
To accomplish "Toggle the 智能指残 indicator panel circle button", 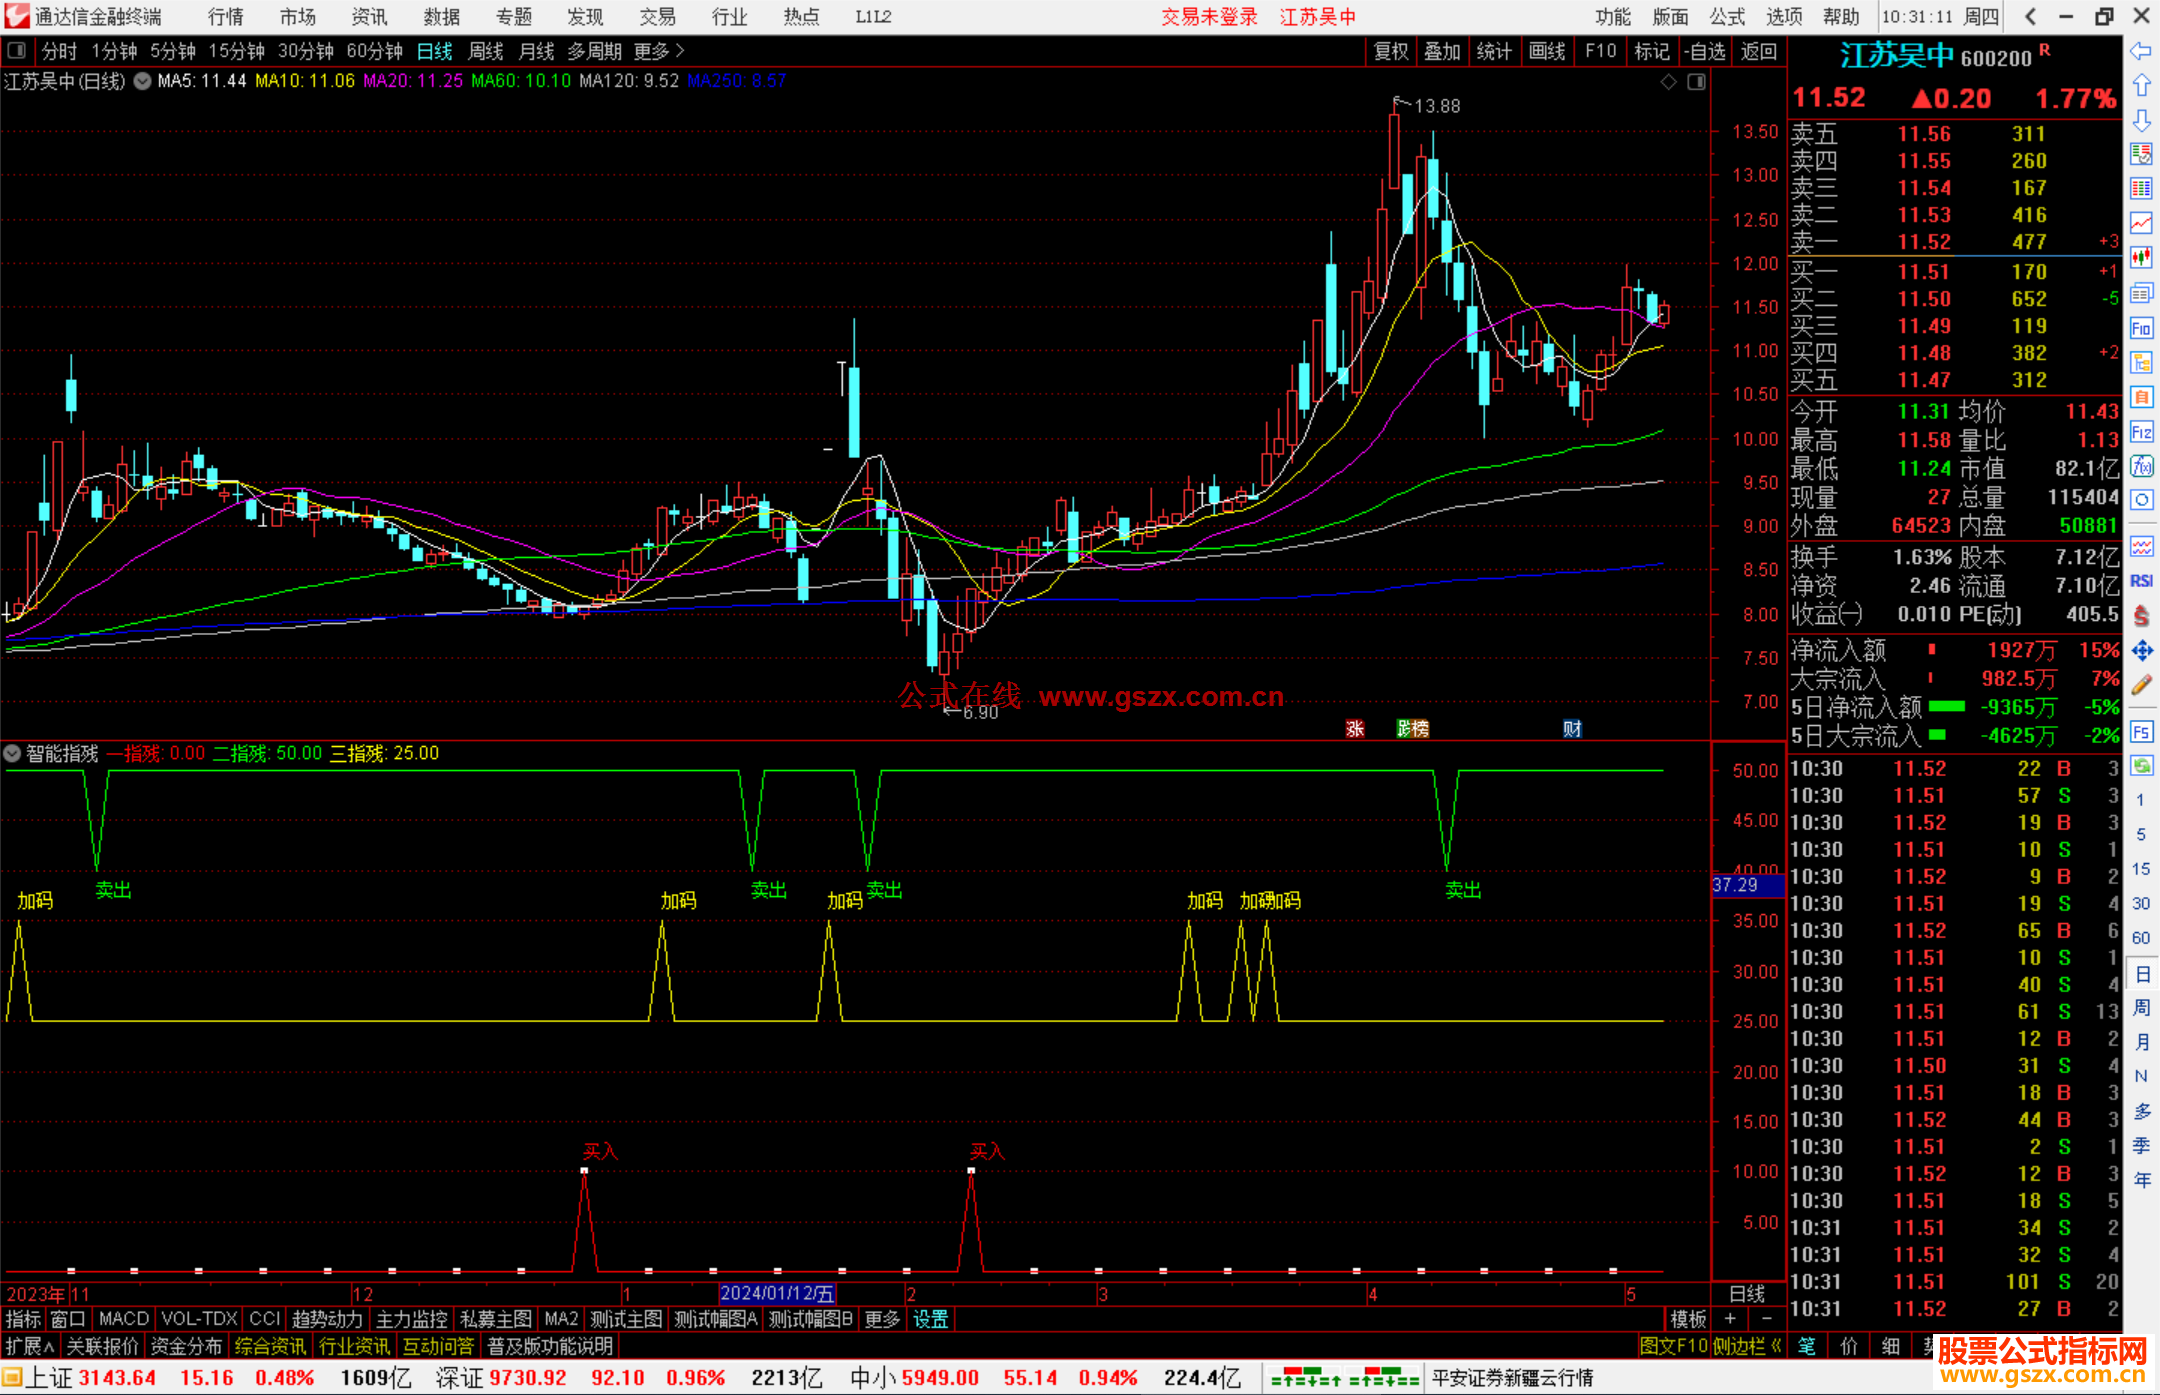I will tap(13, 753).
